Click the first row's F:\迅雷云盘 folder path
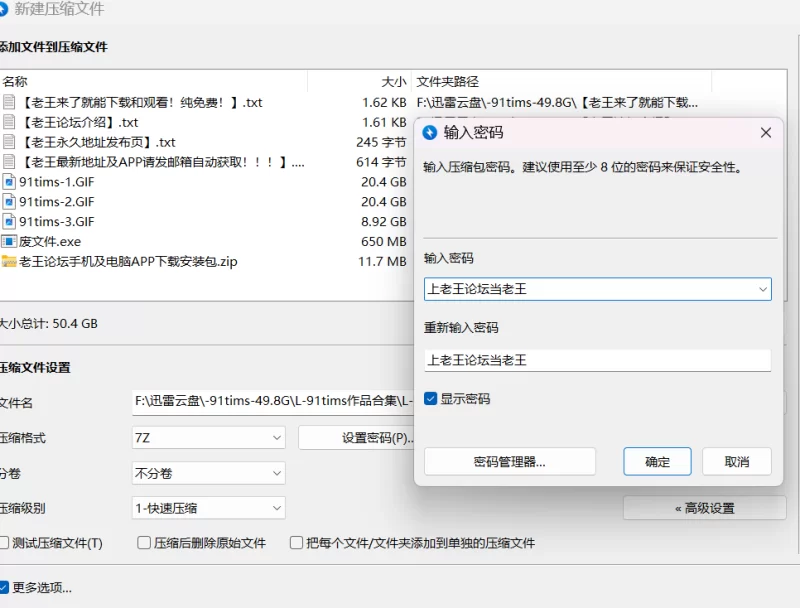Image resolution: width=800 pixels, height=608 pixels. 557,103
